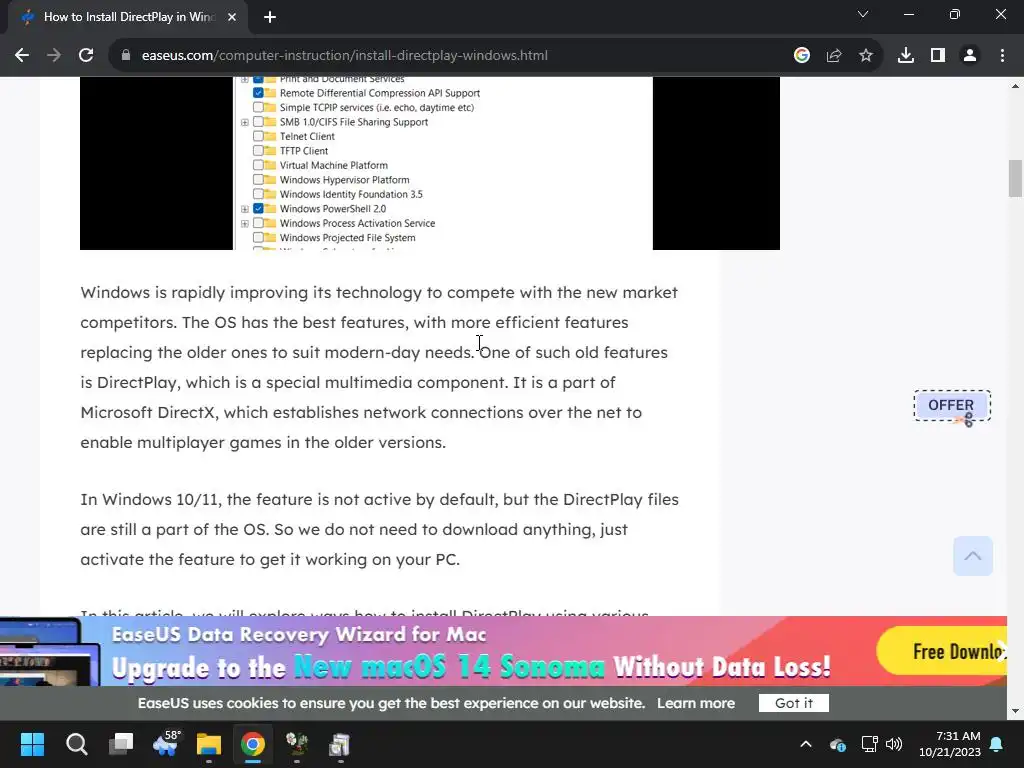
Task: Open the weather widget showing 58°
Action: tap(166, 744)
